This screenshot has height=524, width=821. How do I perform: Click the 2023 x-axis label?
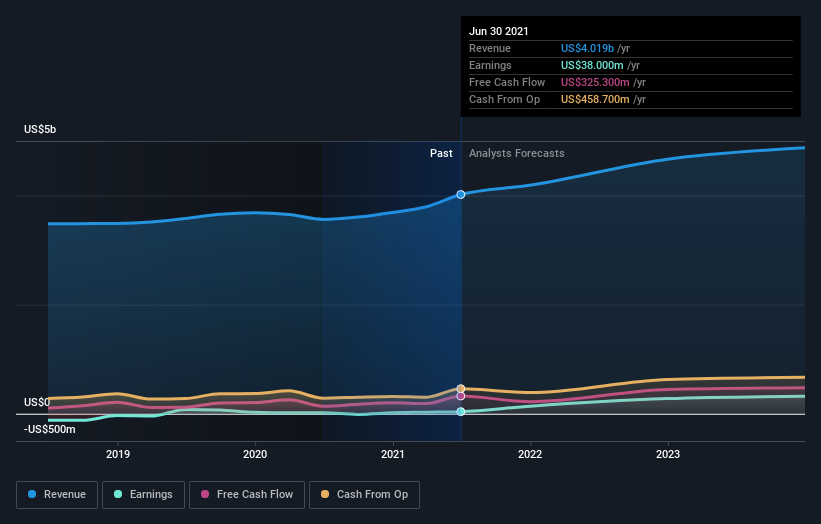668,454
